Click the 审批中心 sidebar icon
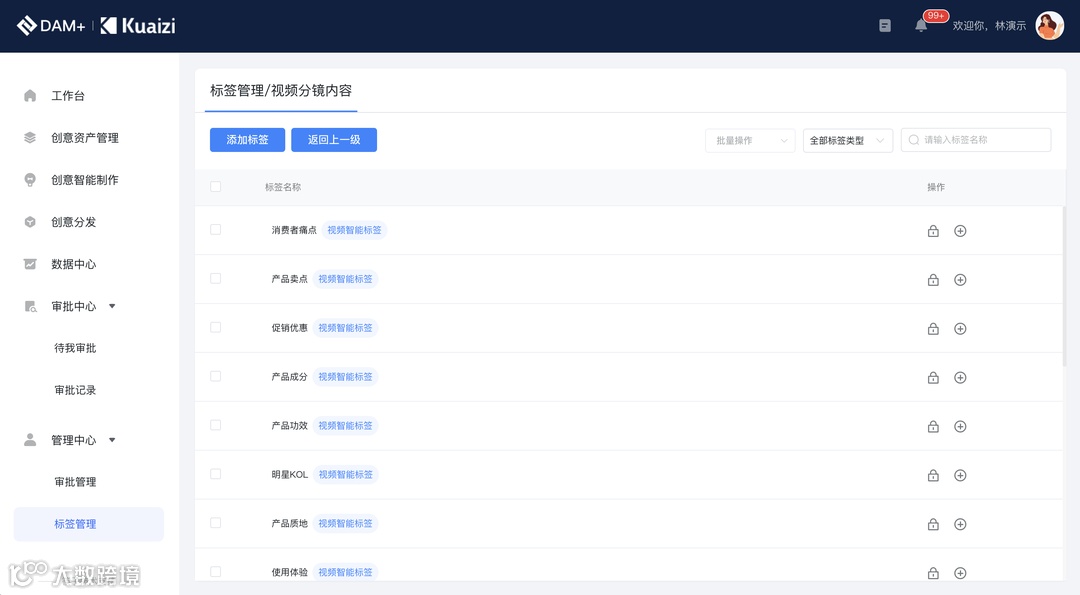 pos(30,306)
